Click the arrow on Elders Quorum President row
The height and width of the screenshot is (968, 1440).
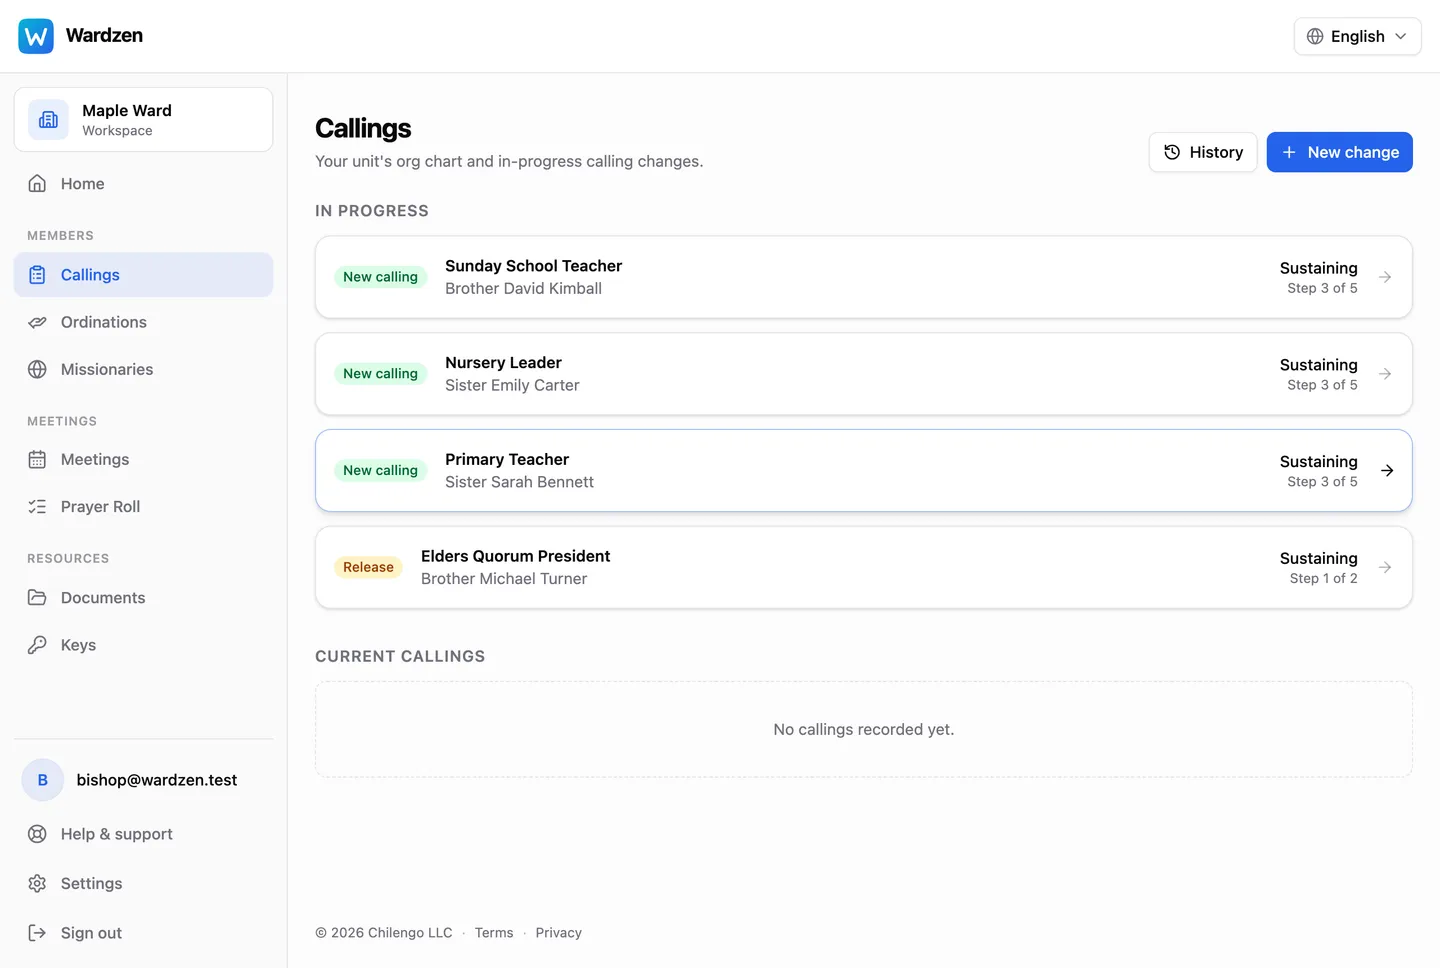click(1385, 568)
